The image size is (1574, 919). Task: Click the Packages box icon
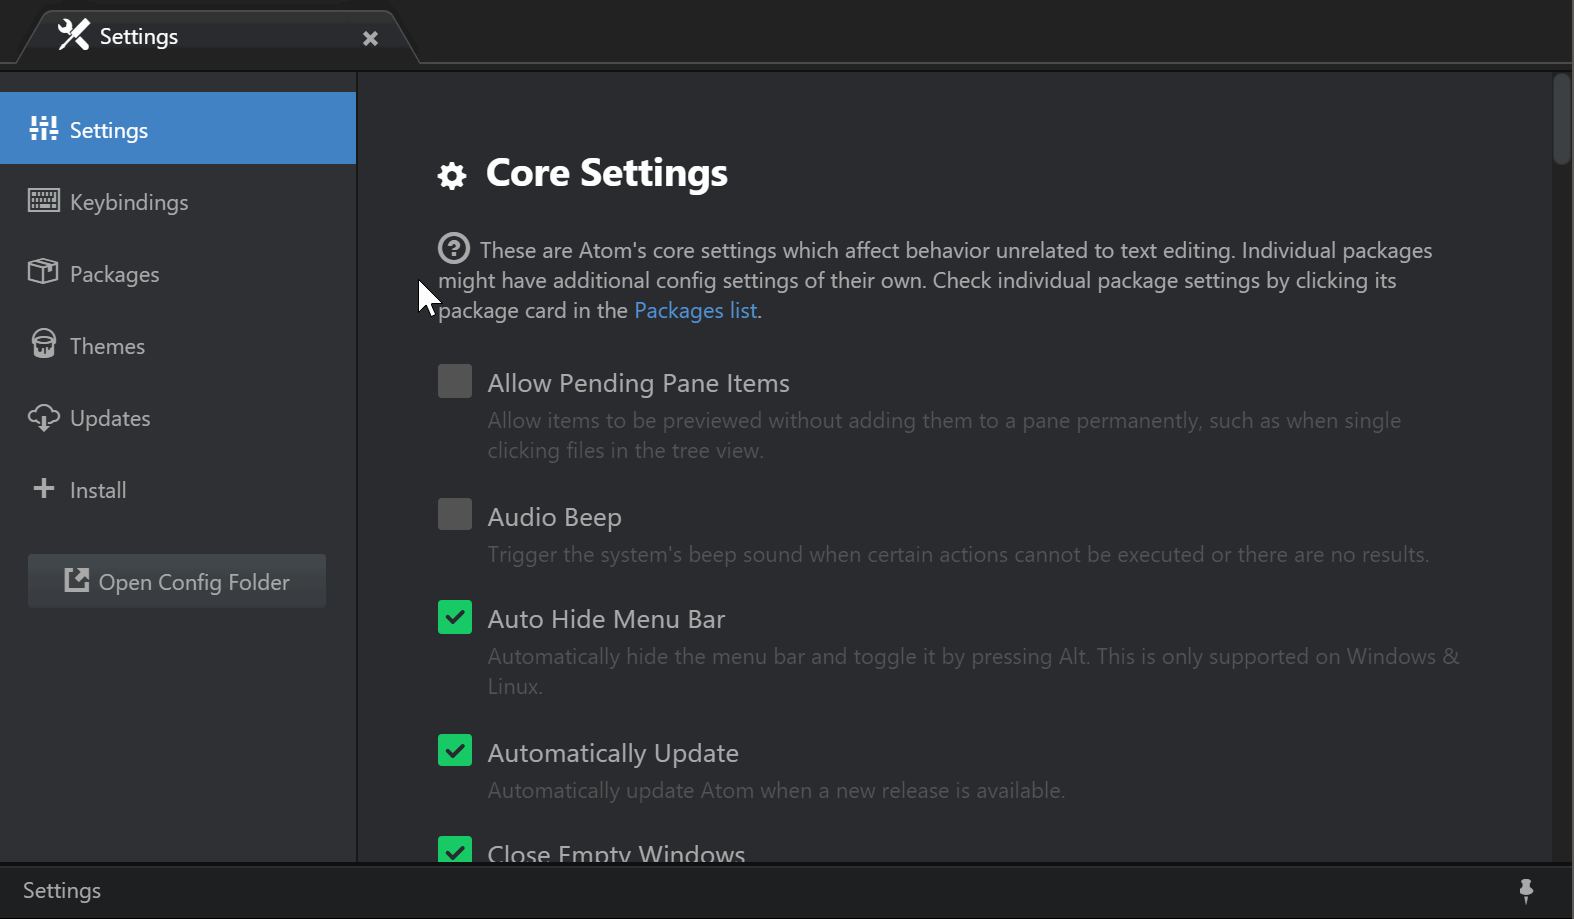tap(43, 272)
